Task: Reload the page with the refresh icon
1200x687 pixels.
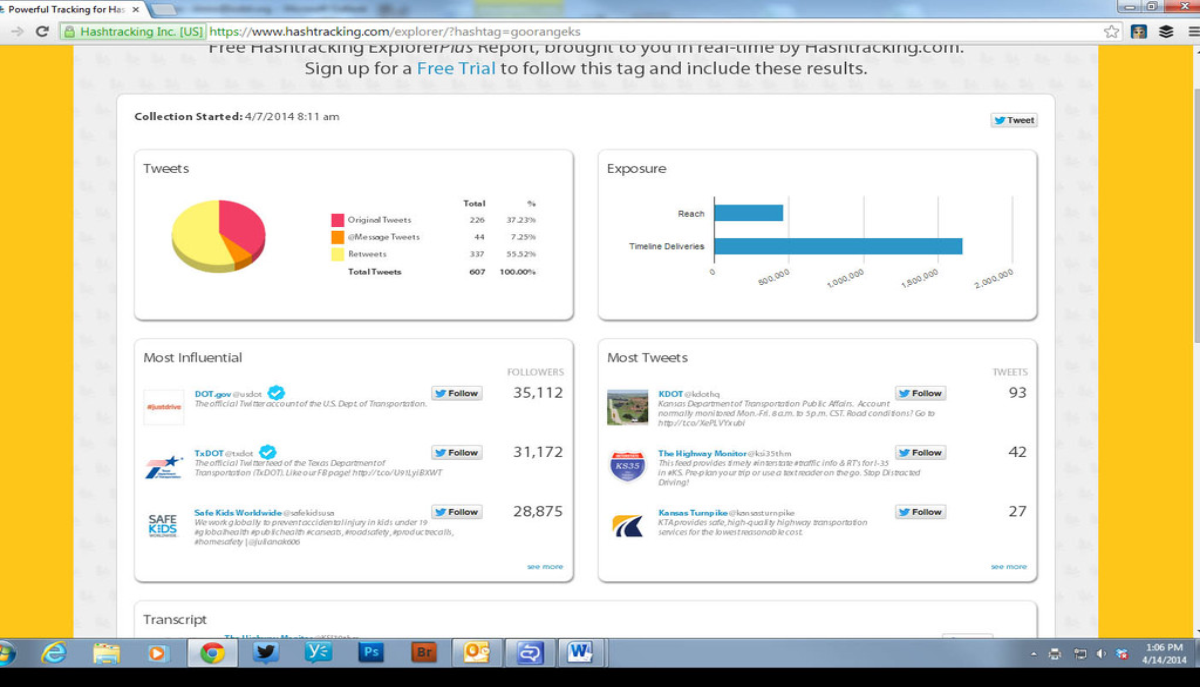Action: (42, 31)
